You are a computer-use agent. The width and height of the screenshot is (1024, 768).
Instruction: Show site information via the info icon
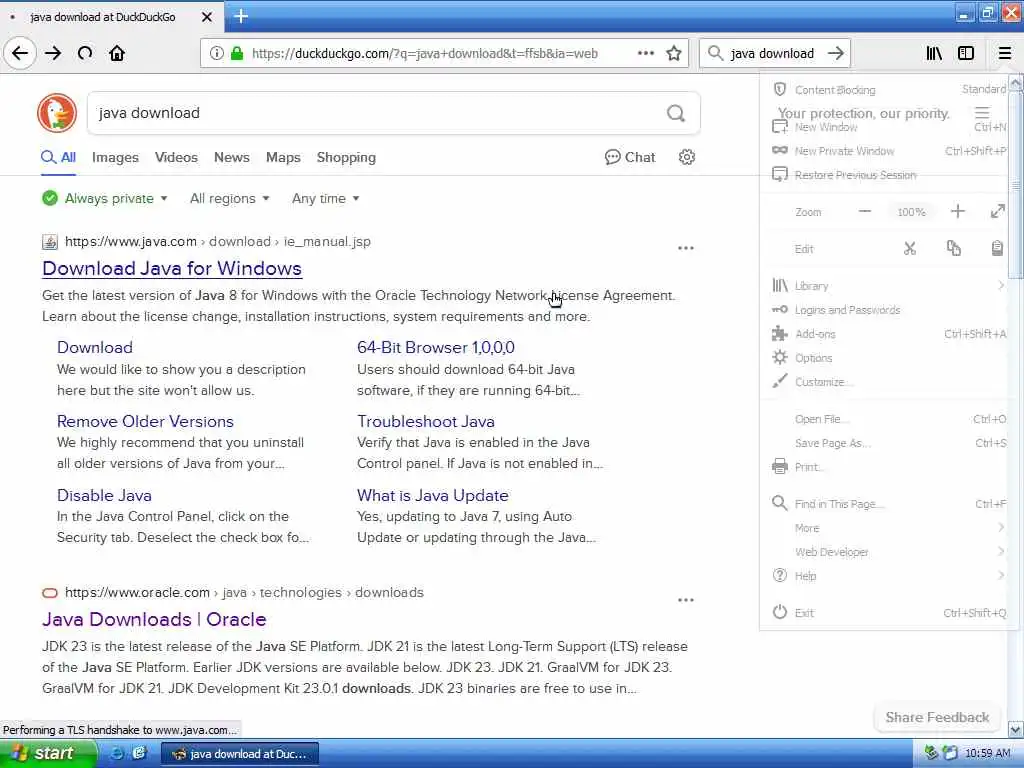(216, 54)
